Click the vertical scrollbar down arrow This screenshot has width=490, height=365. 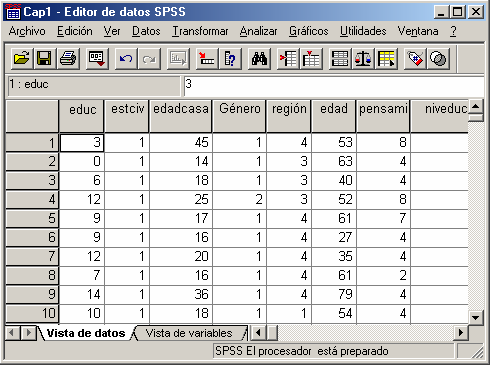tap(476, 318)
